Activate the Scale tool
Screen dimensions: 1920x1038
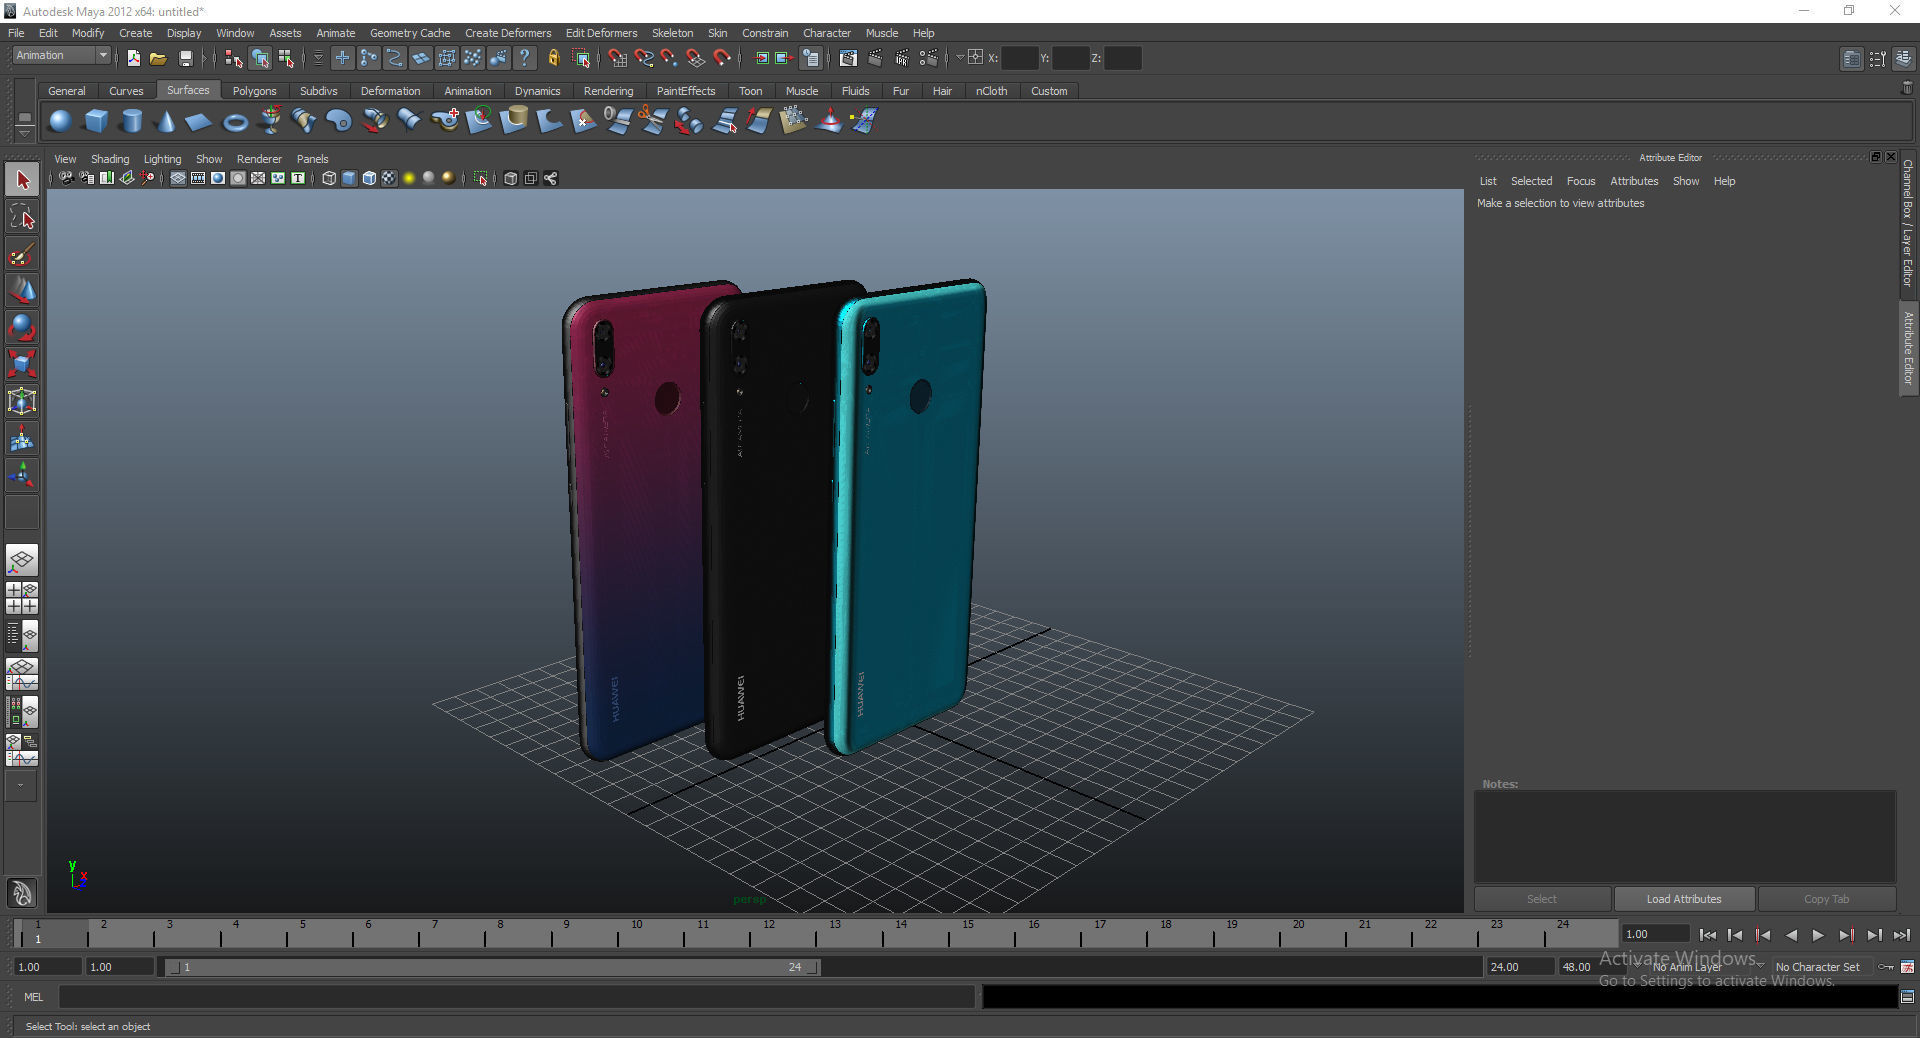[22, 364]
